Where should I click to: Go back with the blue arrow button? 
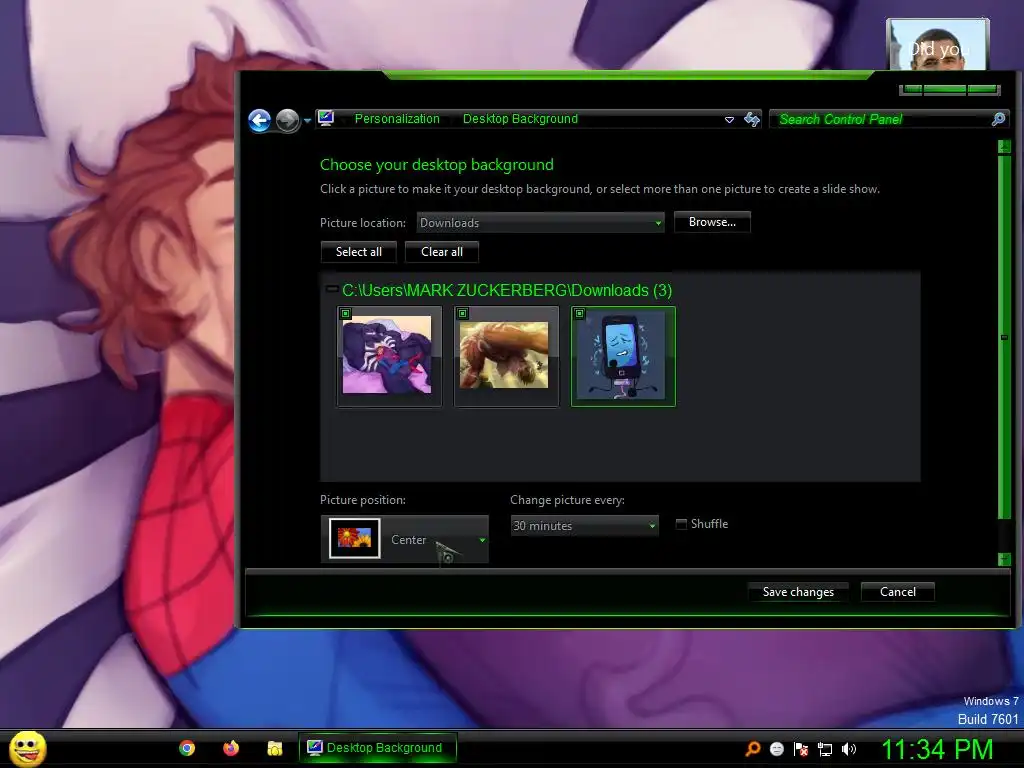pos(259,120)
